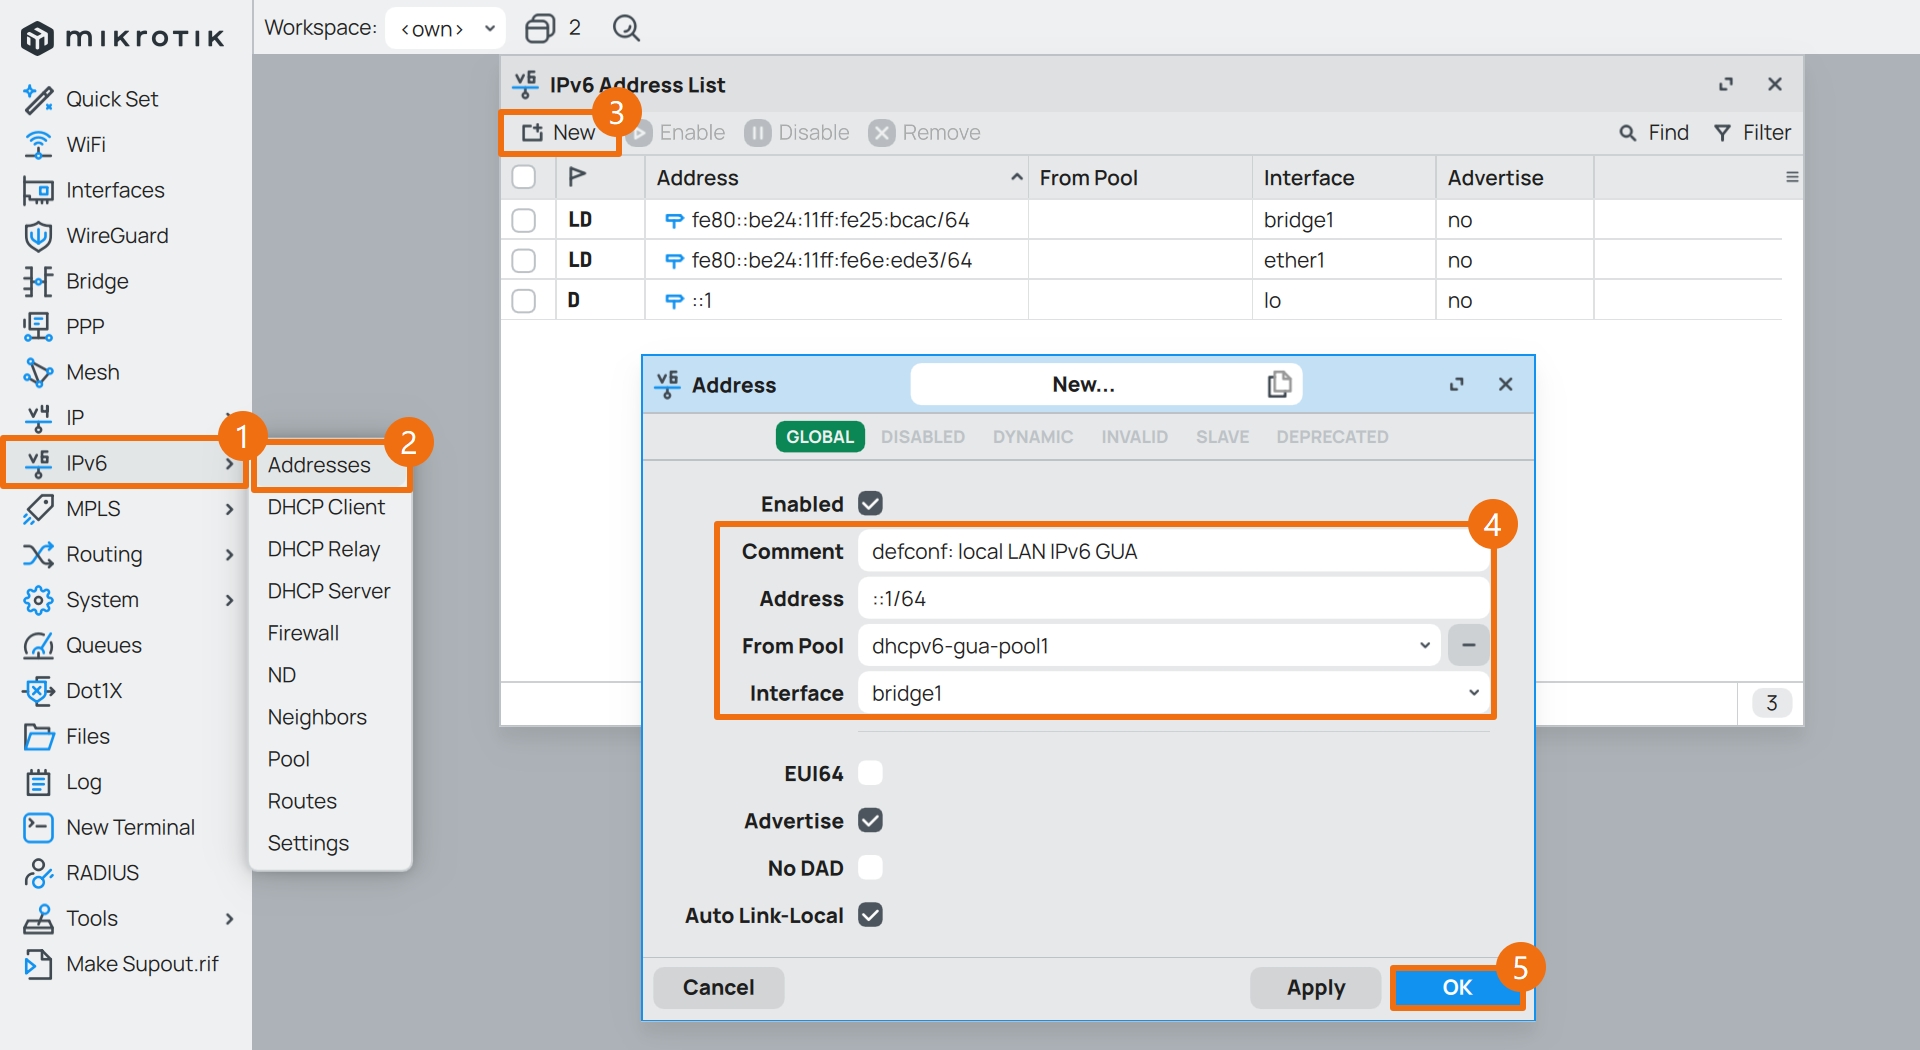Open Neighbors in the IPv6 submenu
The image size is (1920, 1050).
coord(317,717)
